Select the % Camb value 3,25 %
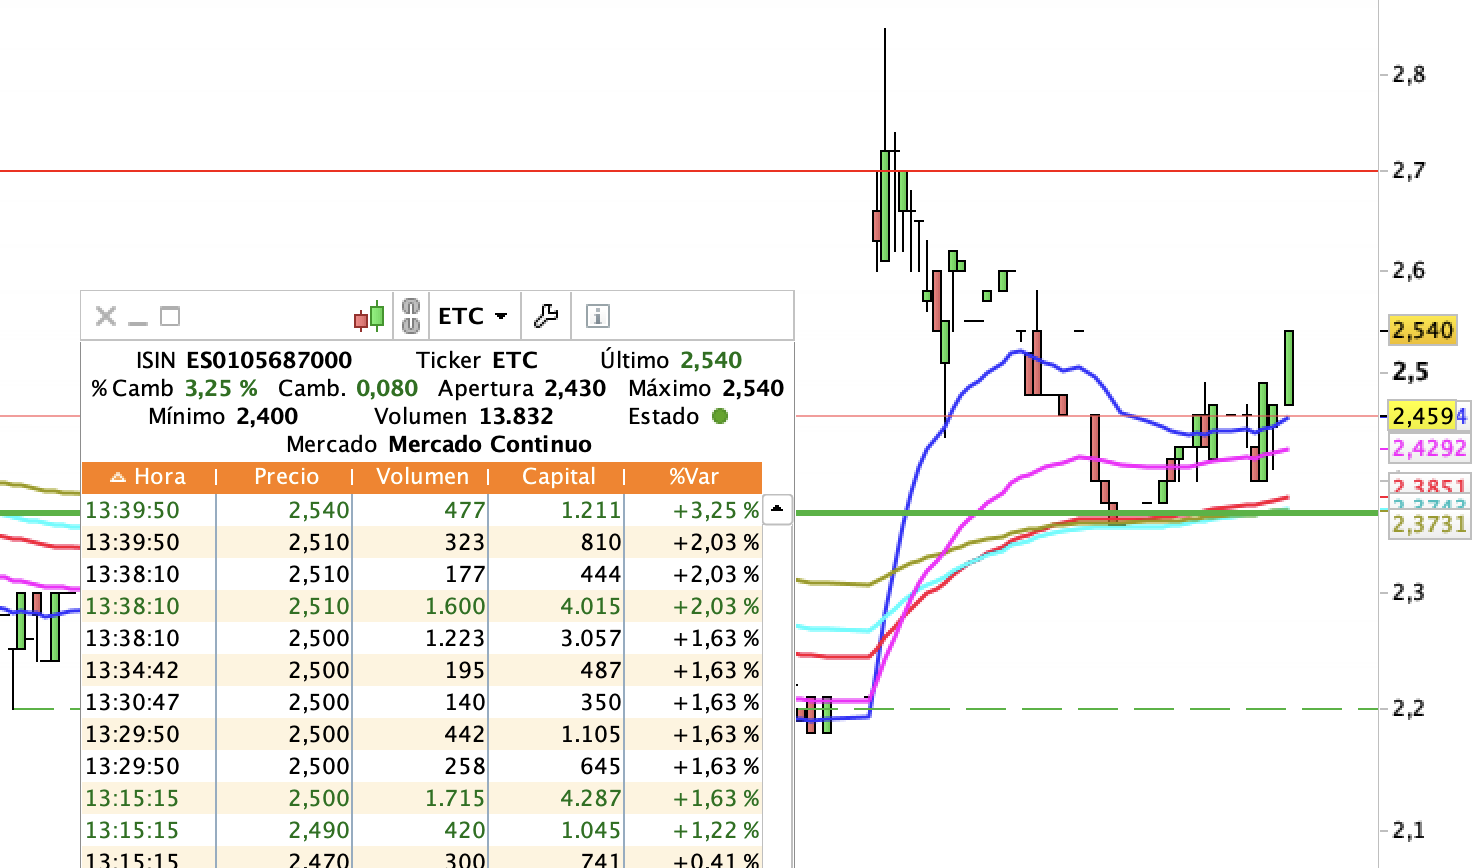 (x=221, y=388)
